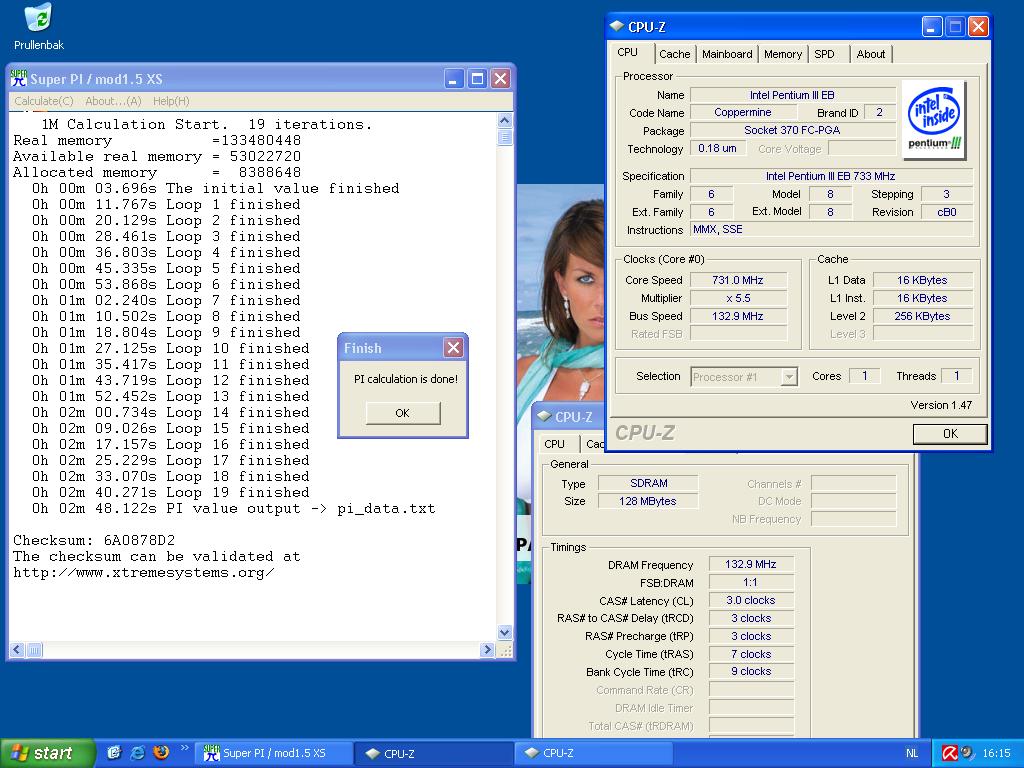
Task: Click the Cycle Time 7 clocks field
Action: click(x=751, y=654)
